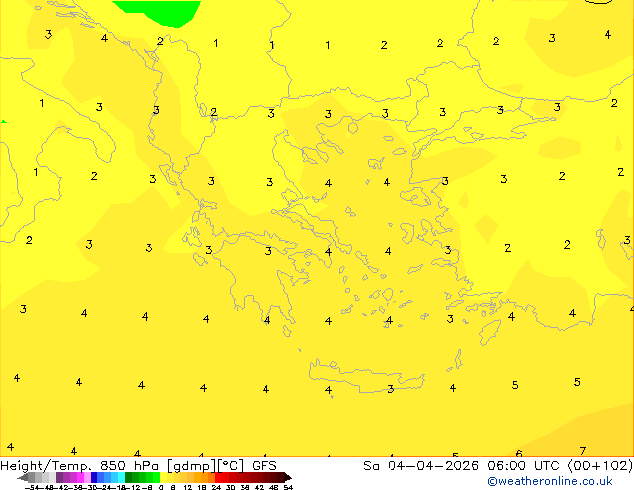
Task: Click the legend scale label 54
Action: tap(288, 487)
